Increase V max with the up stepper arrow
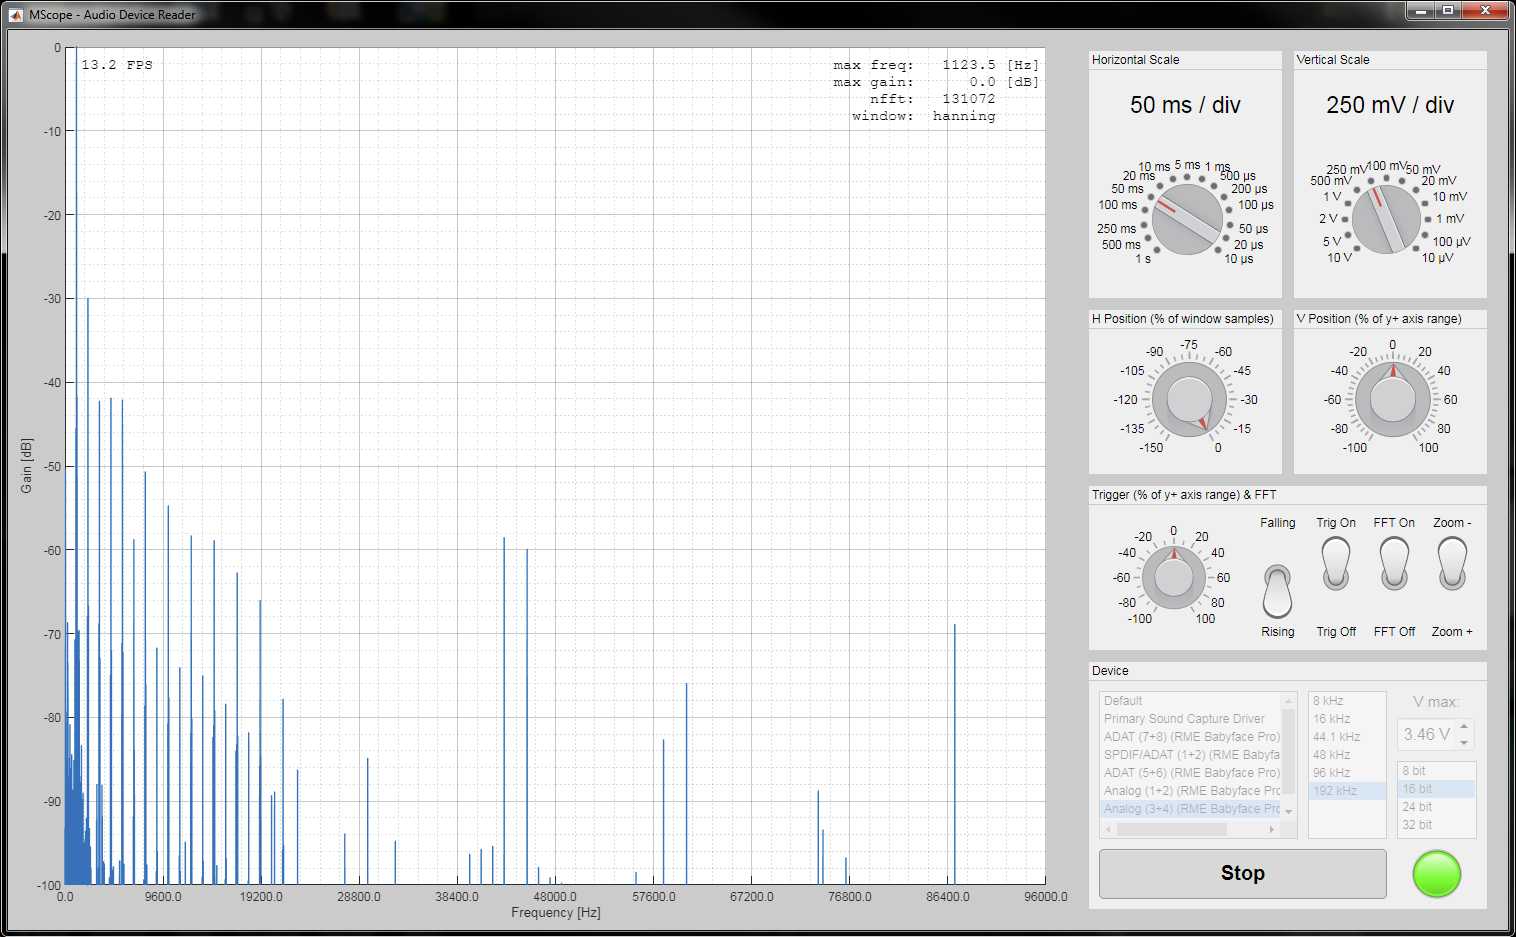The height and width of the screenshot is (937, 1516). [x=1463, y=728]
